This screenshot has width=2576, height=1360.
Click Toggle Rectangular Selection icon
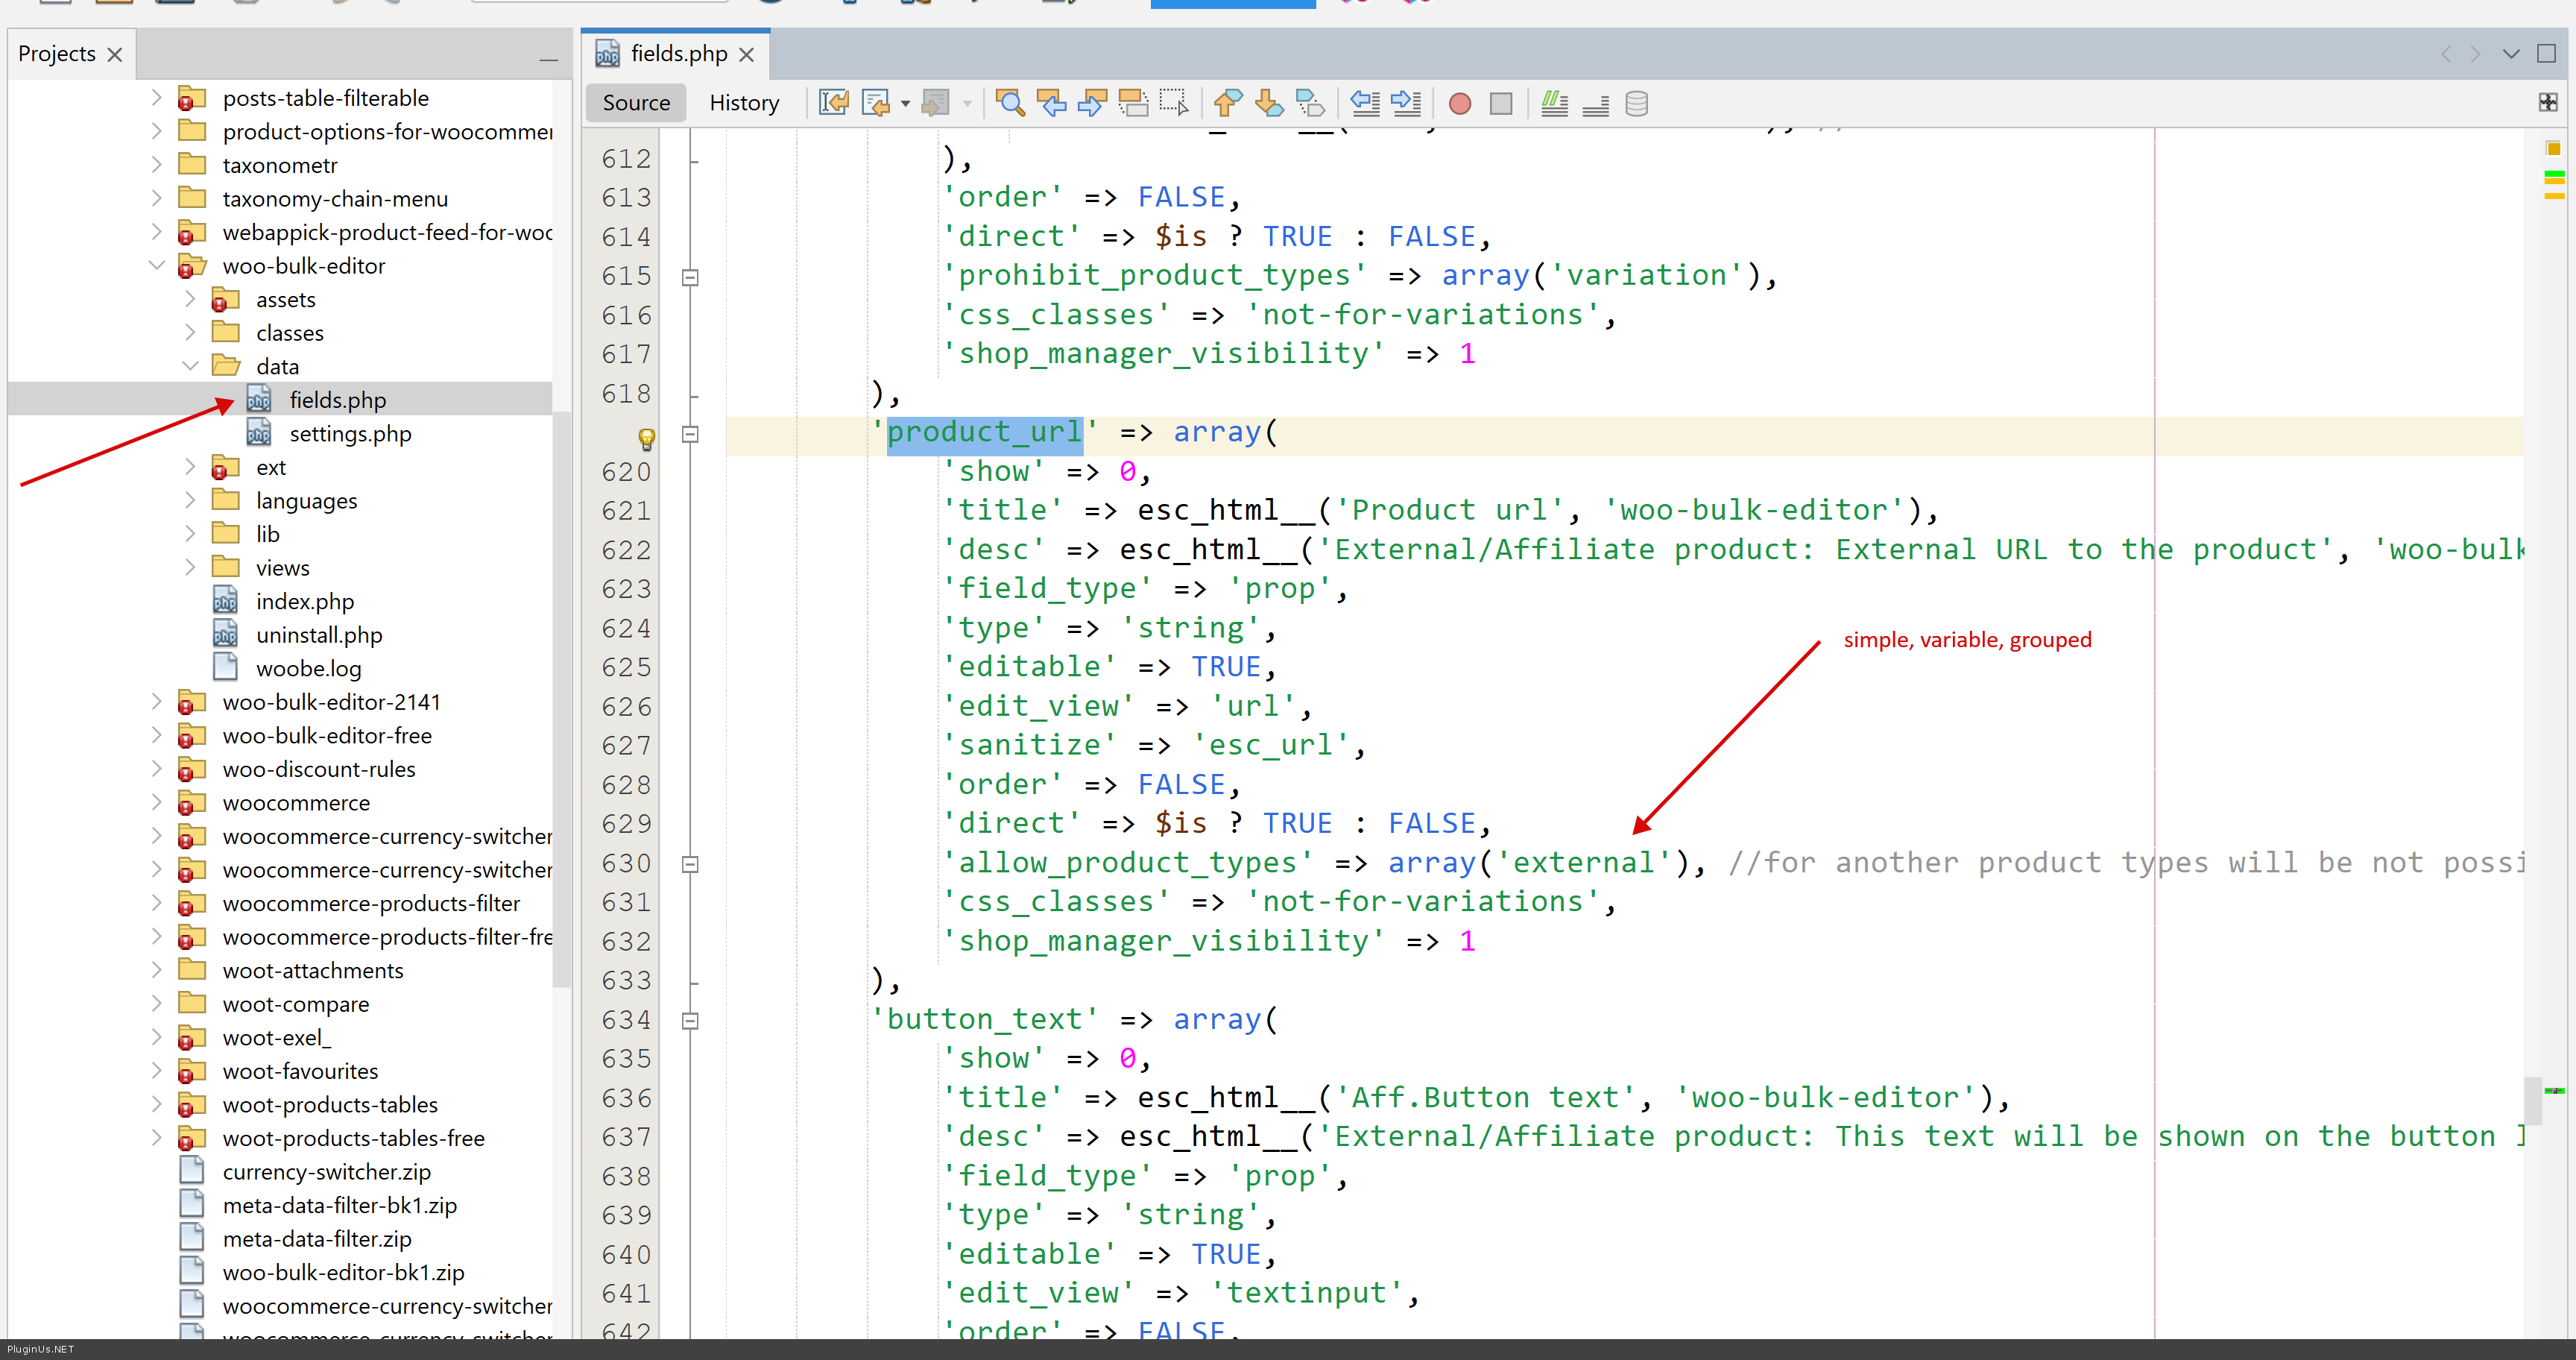pyautogui.click(x=1174, y=103)
